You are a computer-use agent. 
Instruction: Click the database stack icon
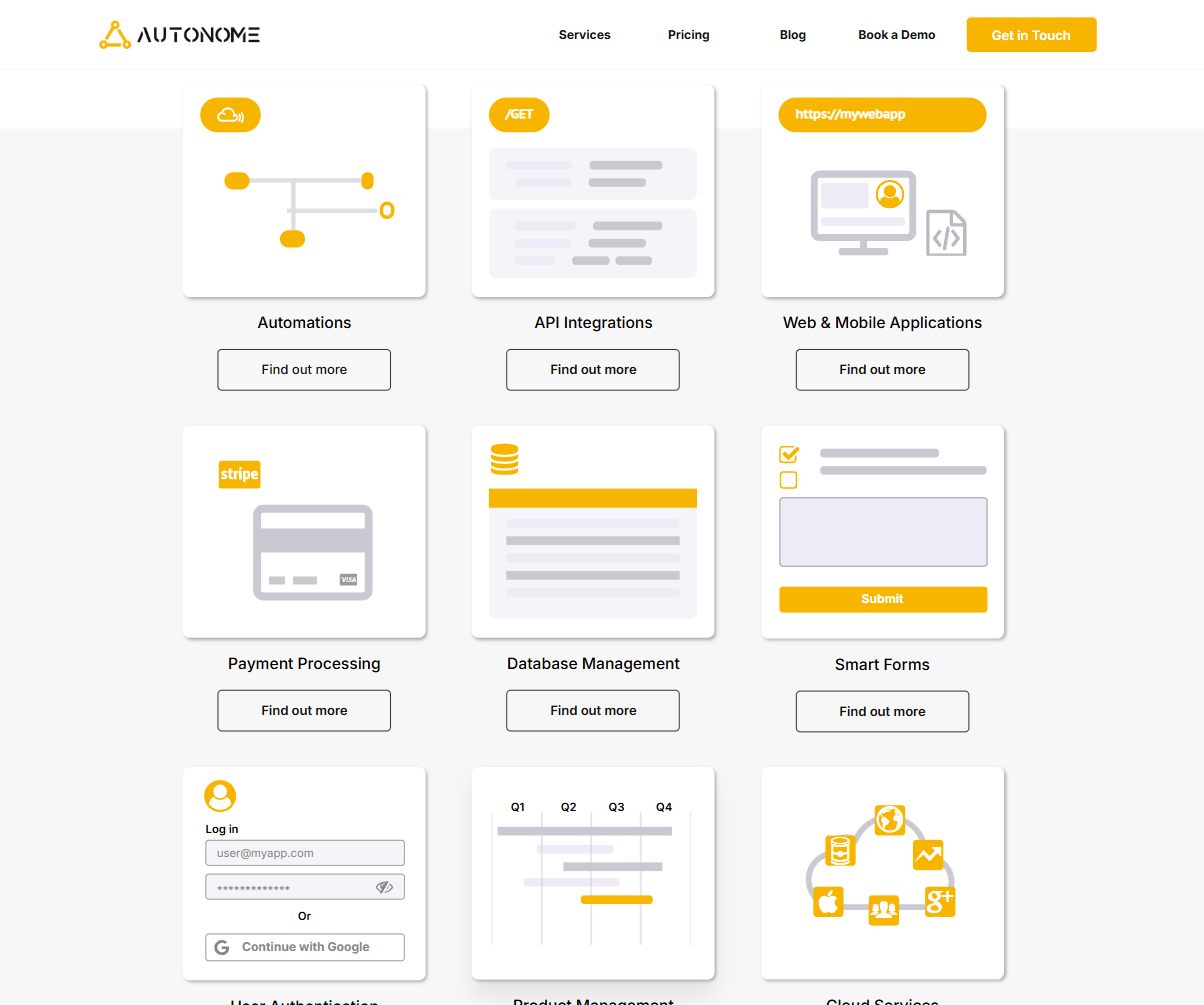click(x=504, y=459)
